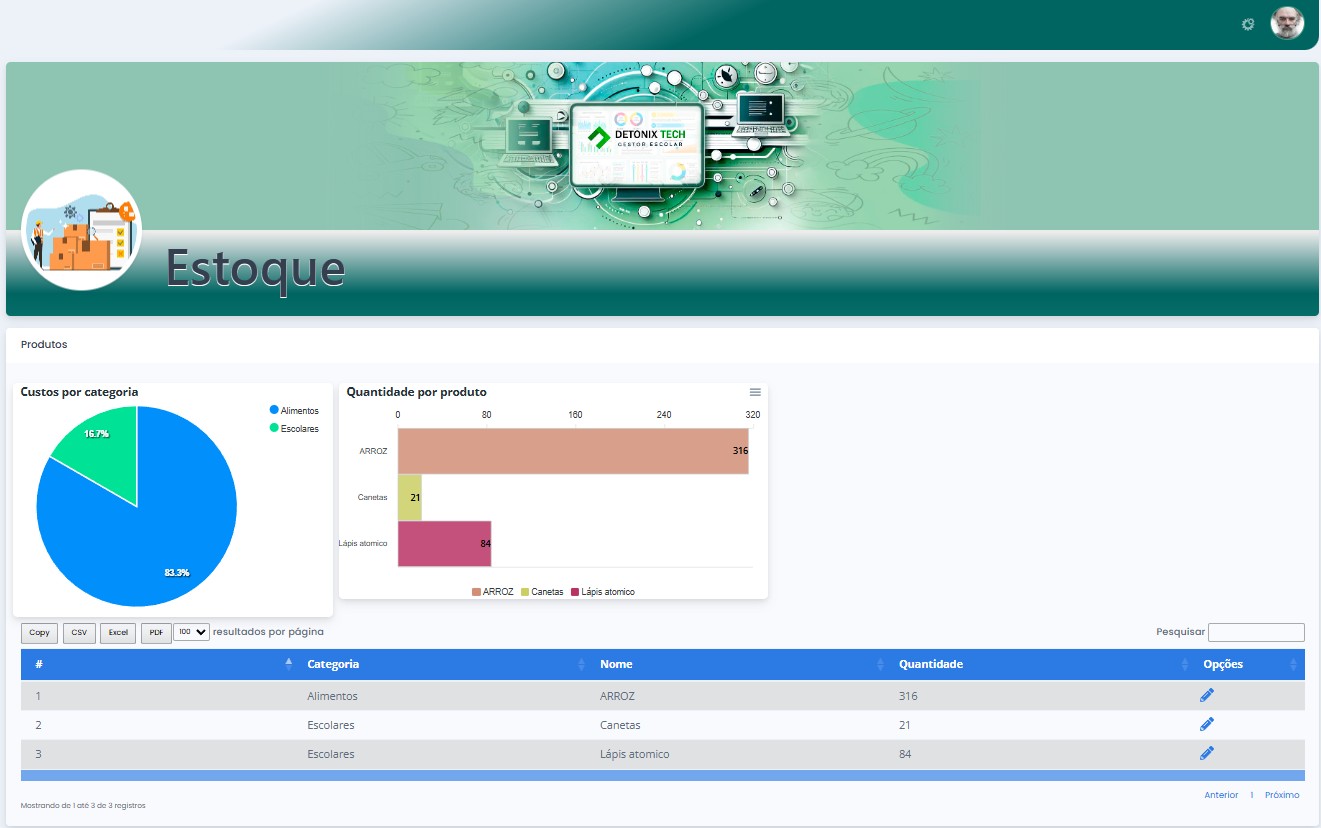
Task: Click the Detonix Tech banner image
Action: coord(662,146)
